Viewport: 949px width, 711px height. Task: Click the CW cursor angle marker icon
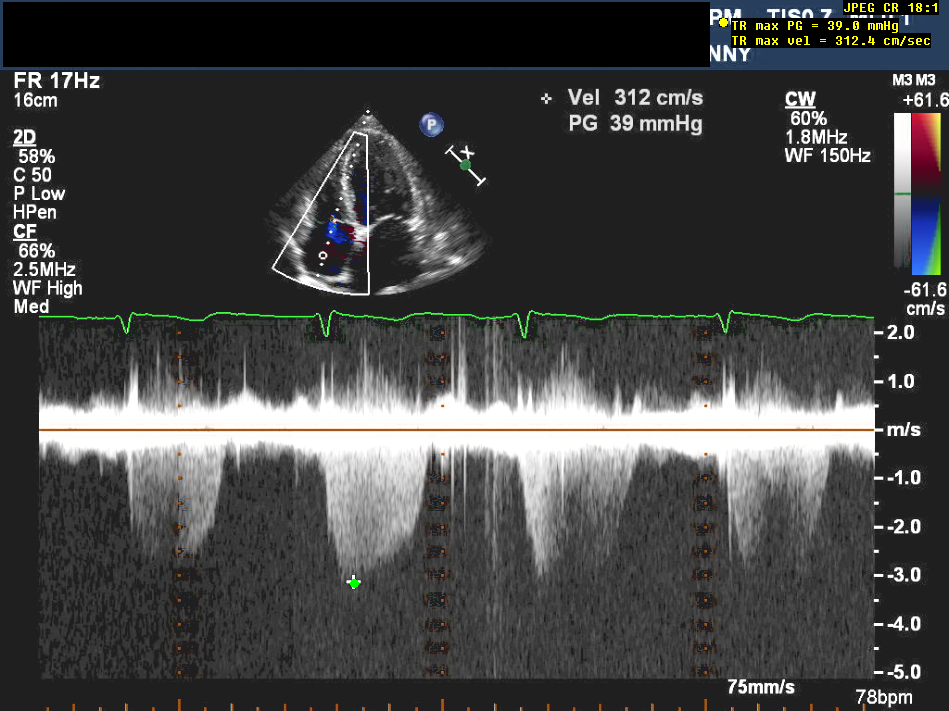point(466,165)
